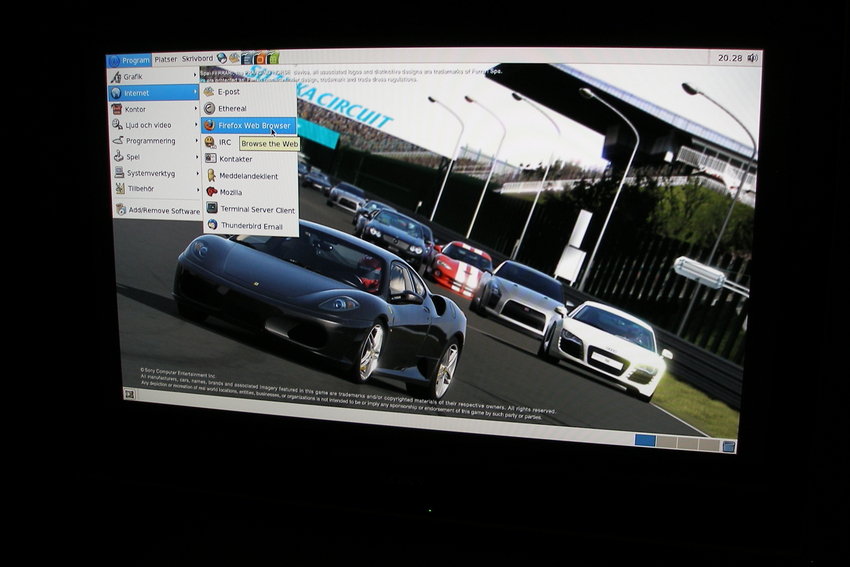Expand the Systemverktyg submenu
Image resolution: width=850 pixels, height=567 pixels.
pos(157,173)
